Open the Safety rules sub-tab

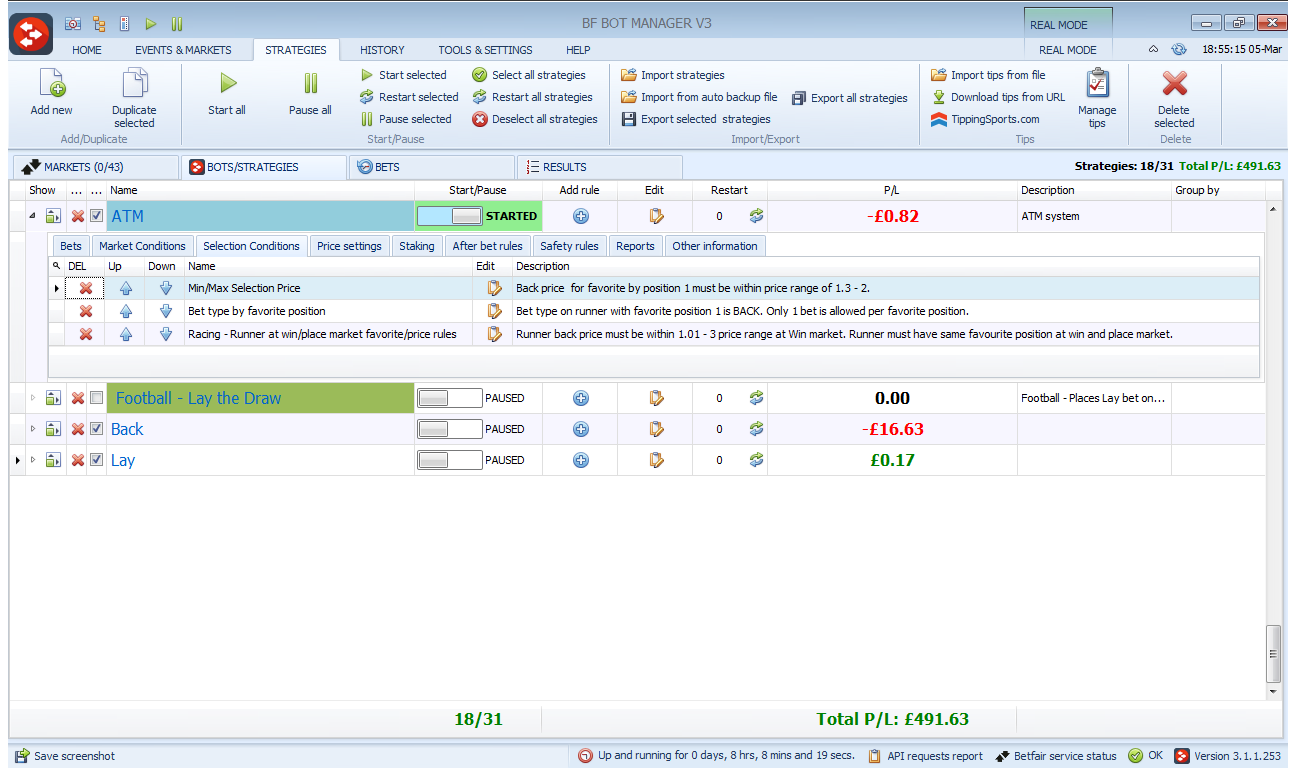(x=570, y=246)
